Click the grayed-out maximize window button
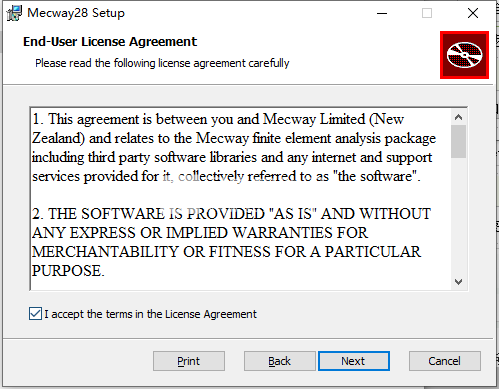Screen dimensions: 499x389 point(427,13)
